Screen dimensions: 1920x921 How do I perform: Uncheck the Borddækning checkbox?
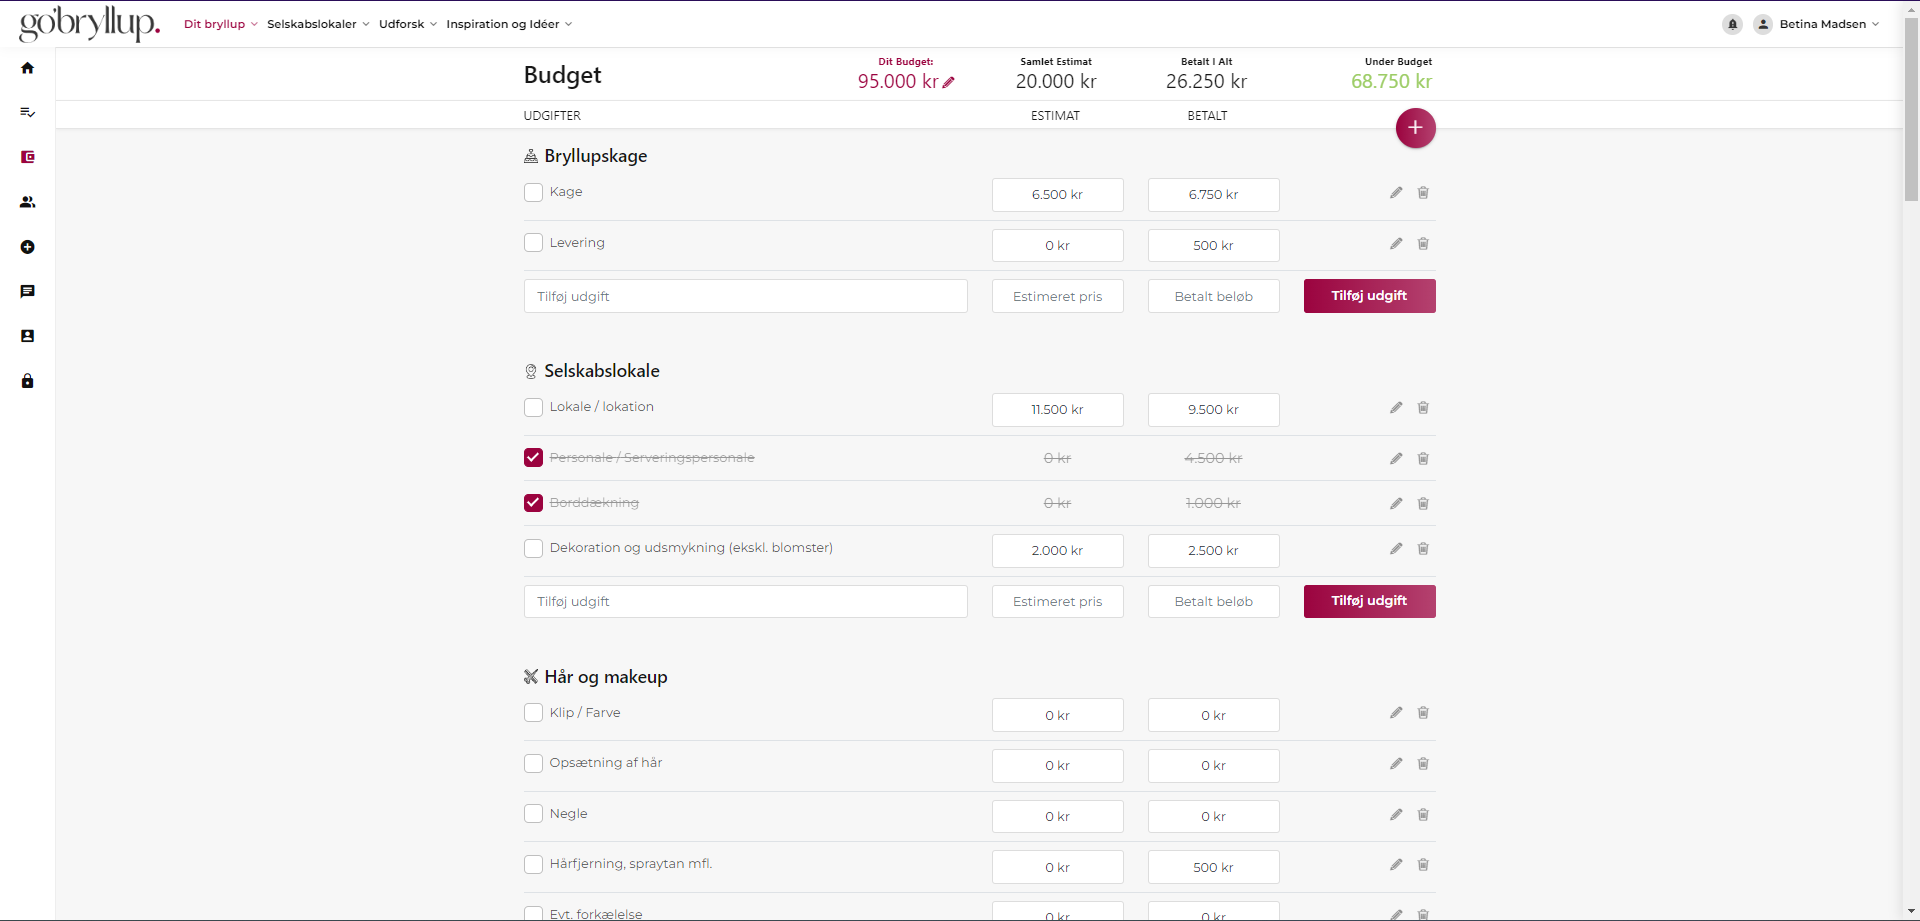coord(534,503)
